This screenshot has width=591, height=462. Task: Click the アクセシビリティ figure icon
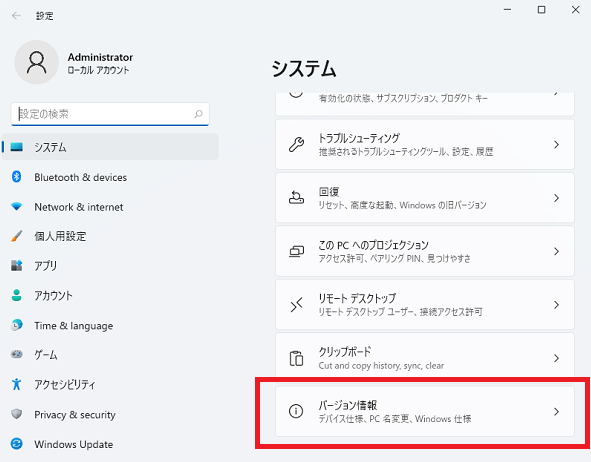coord(17,384)
